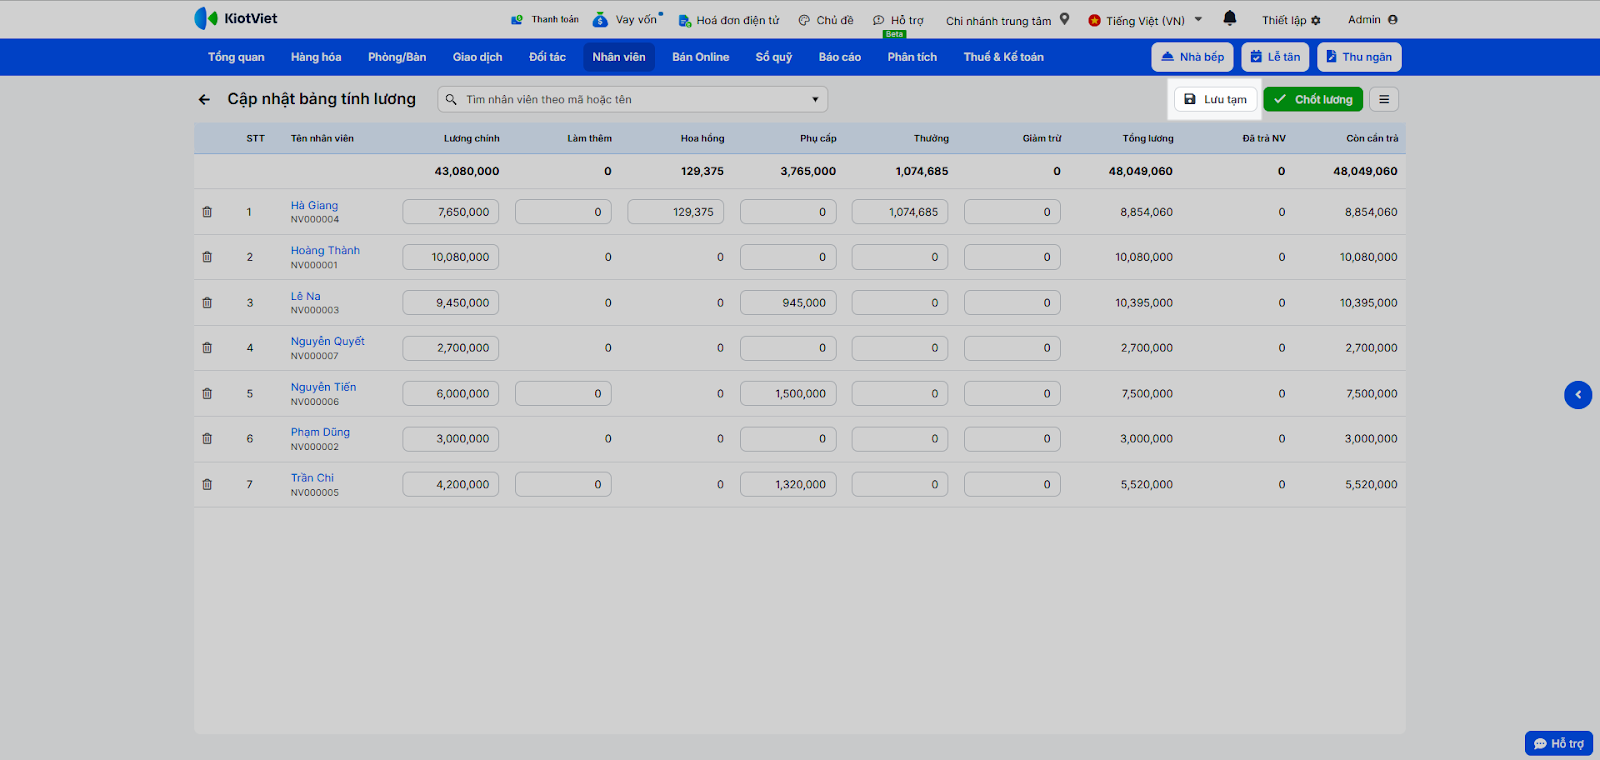The width and height of the screenshot is (1600, 760).
Task: Remove Trần Chi row with trash icon
Action: (x=207, y=485)
